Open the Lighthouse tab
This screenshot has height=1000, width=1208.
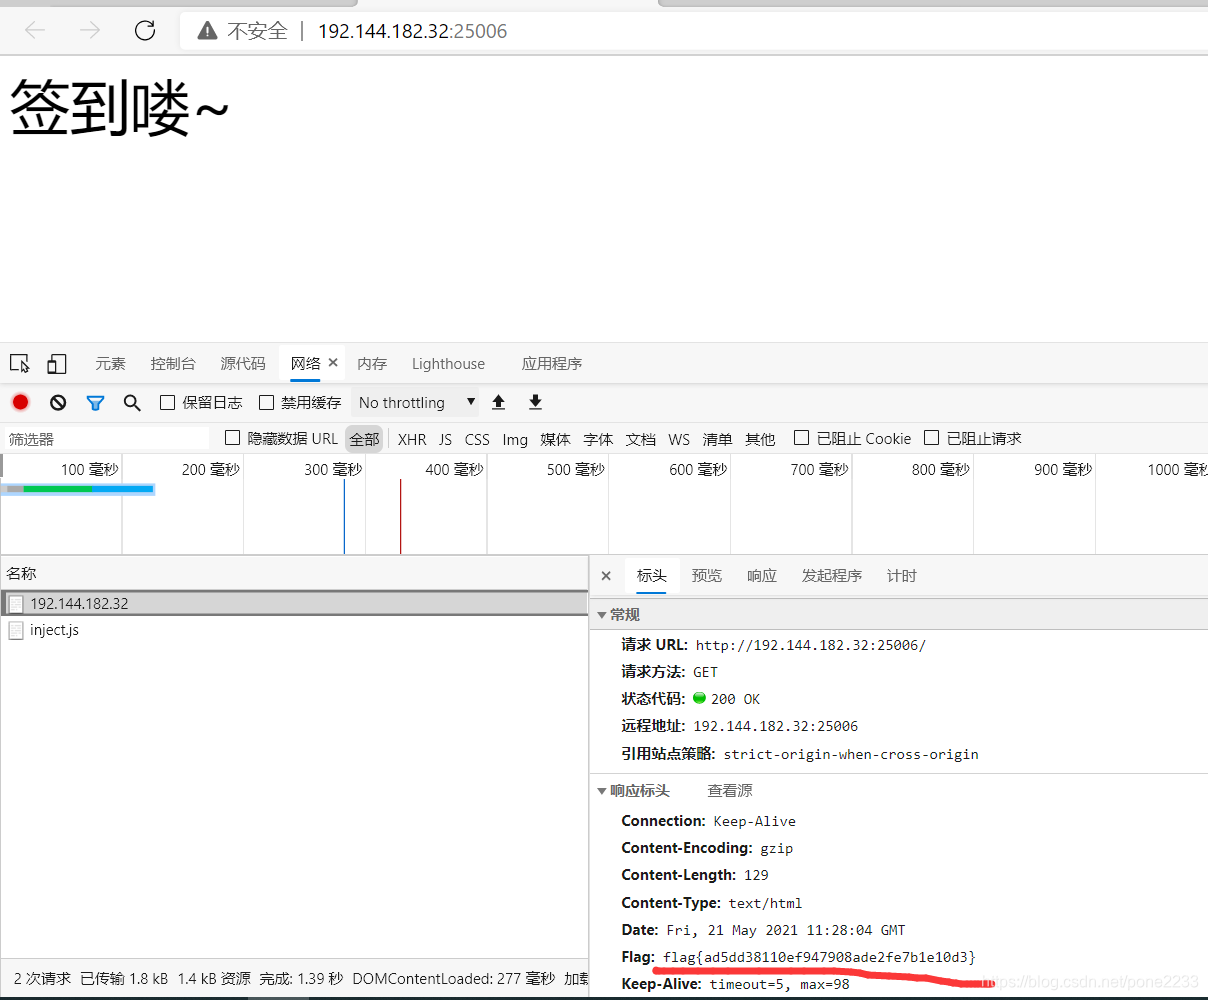[x=448, y=364]
